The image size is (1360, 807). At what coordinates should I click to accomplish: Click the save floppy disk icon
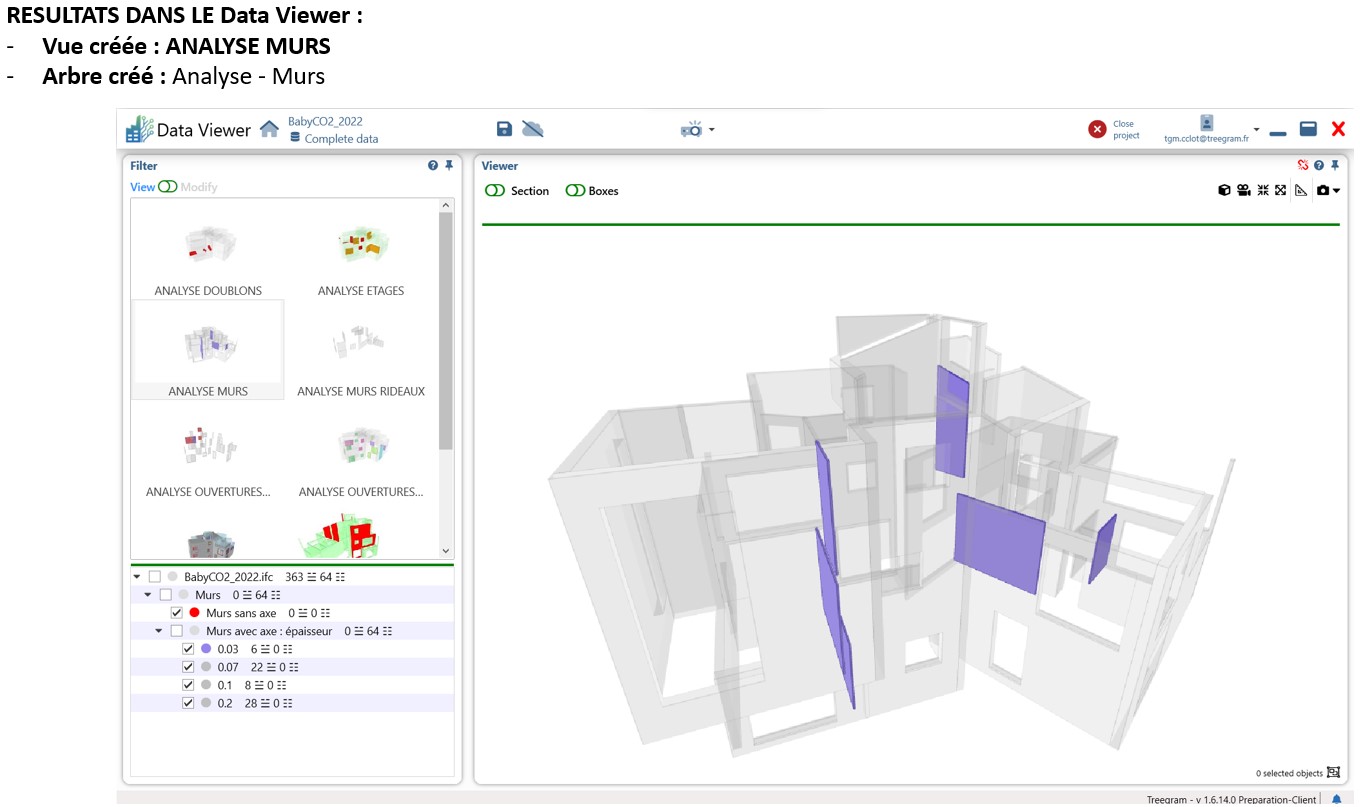point(504,129)
